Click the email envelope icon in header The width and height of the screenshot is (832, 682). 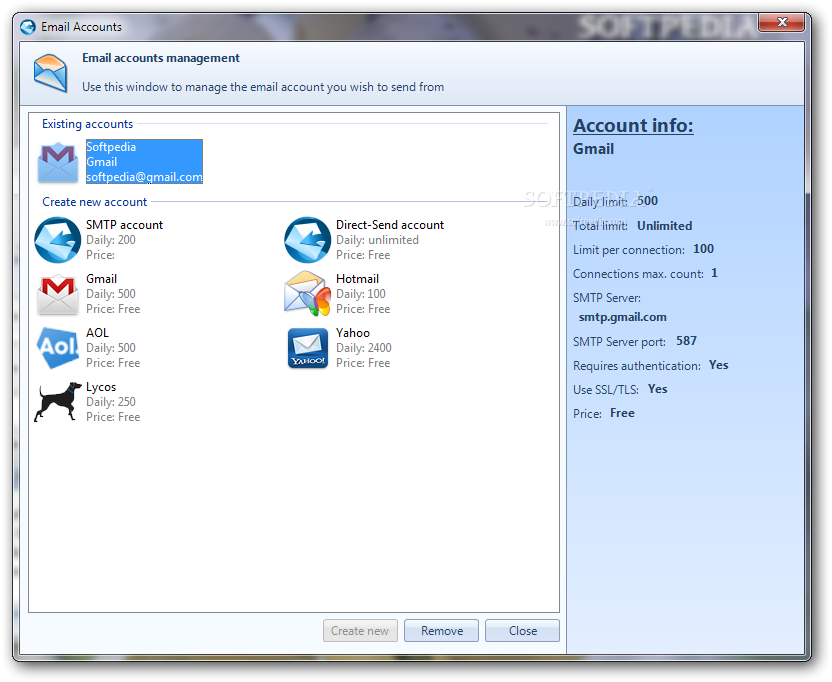pos(50,73)
